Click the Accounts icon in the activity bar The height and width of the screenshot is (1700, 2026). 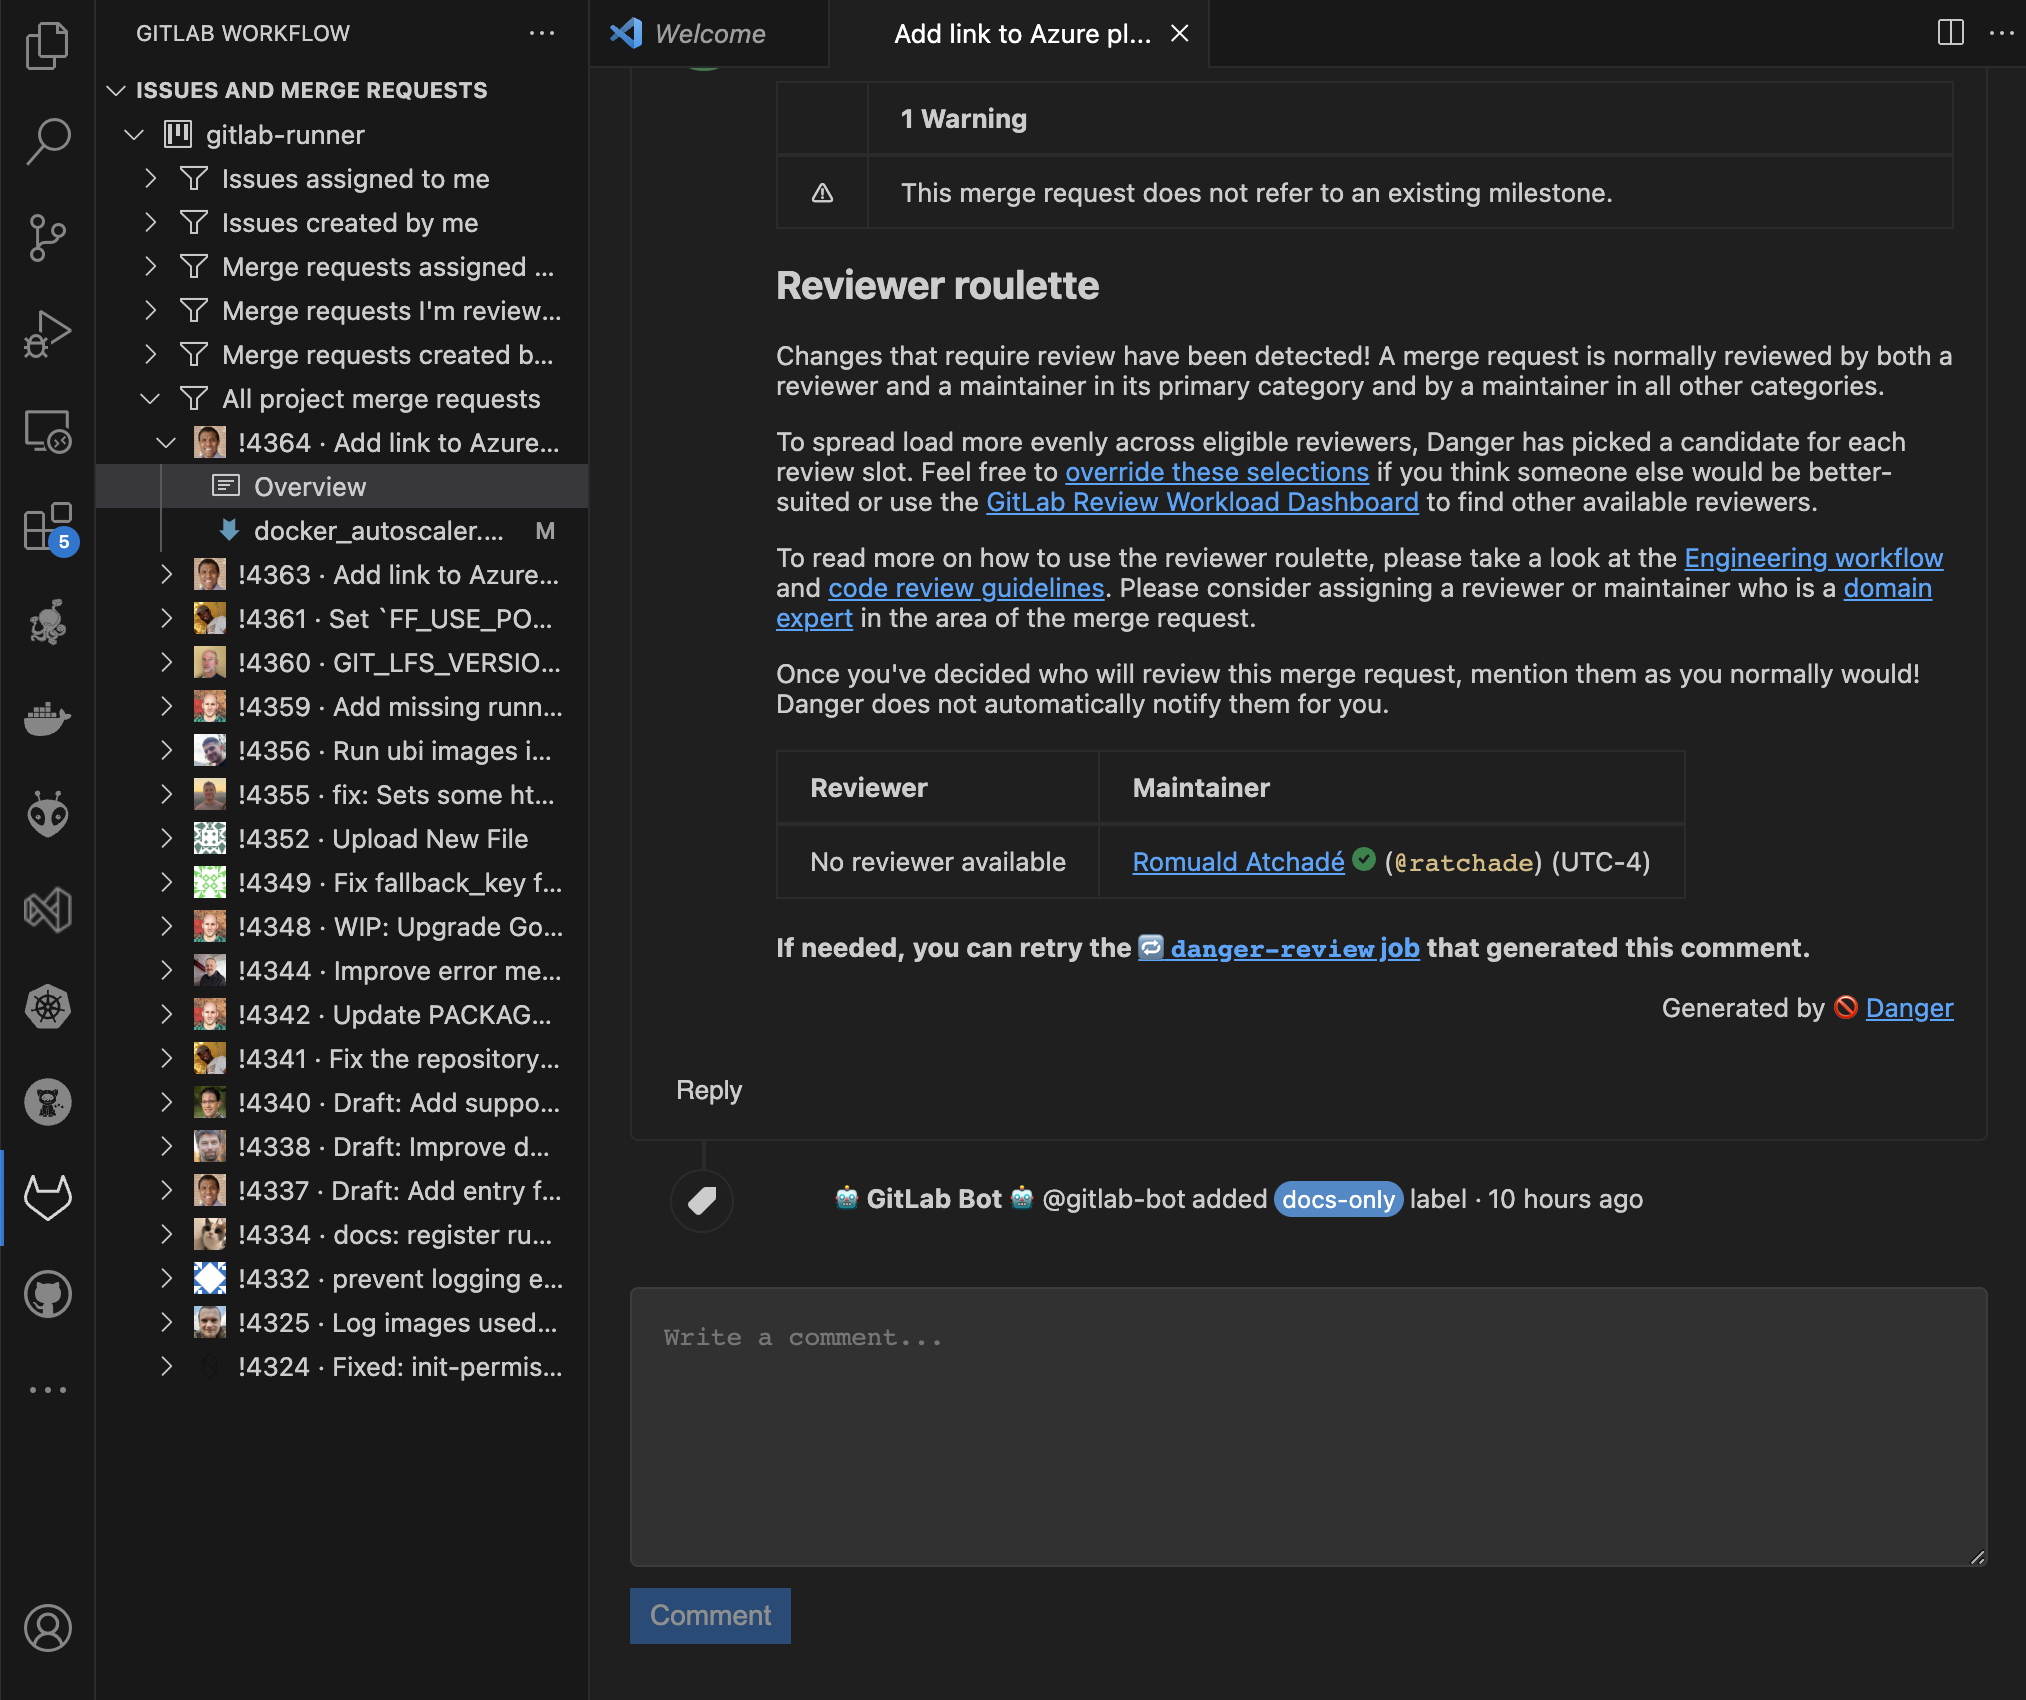tap(48, 1628)
